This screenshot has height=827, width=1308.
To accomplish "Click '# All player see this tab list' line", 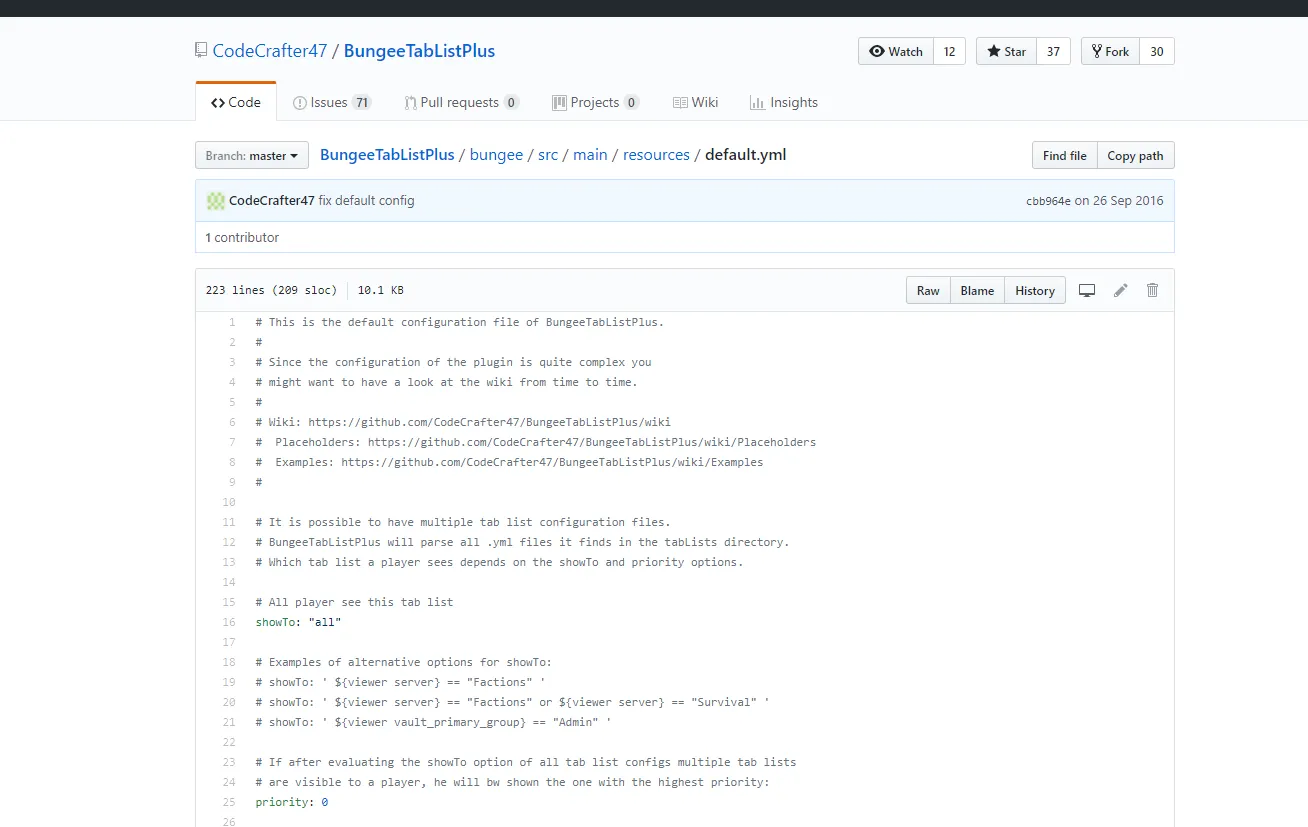I will [355, 602].
